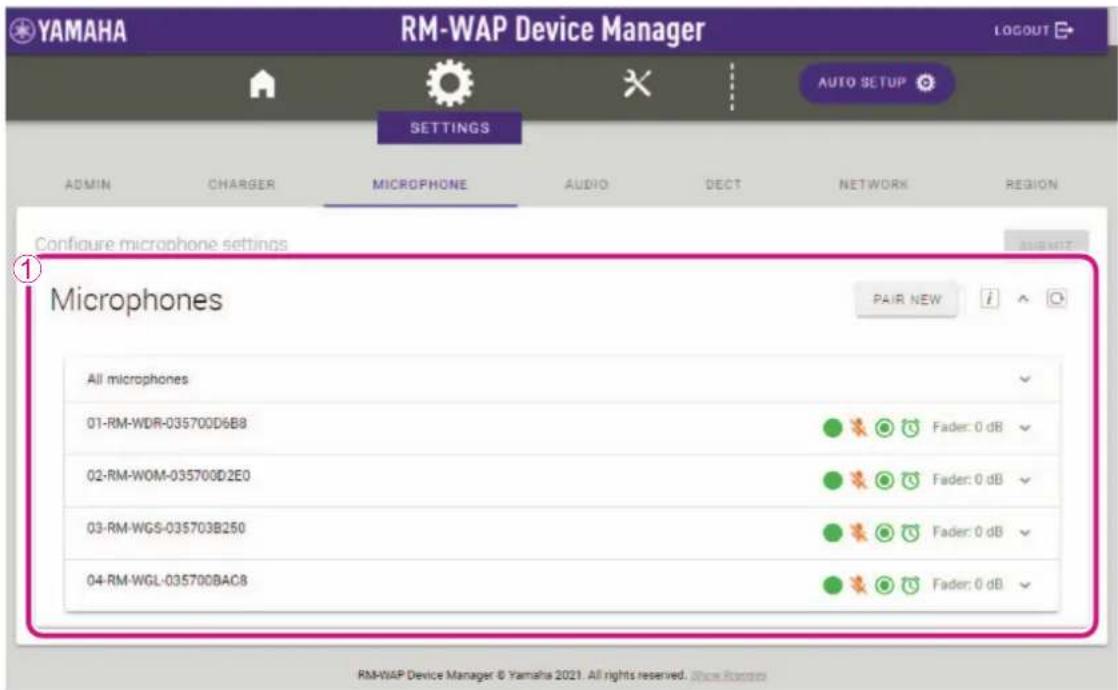The width and height of the screenshot is (1118, 690).
Task: Expand microphone 03-RM-WGS-035703B250 row
Action: click(1025, 532)
